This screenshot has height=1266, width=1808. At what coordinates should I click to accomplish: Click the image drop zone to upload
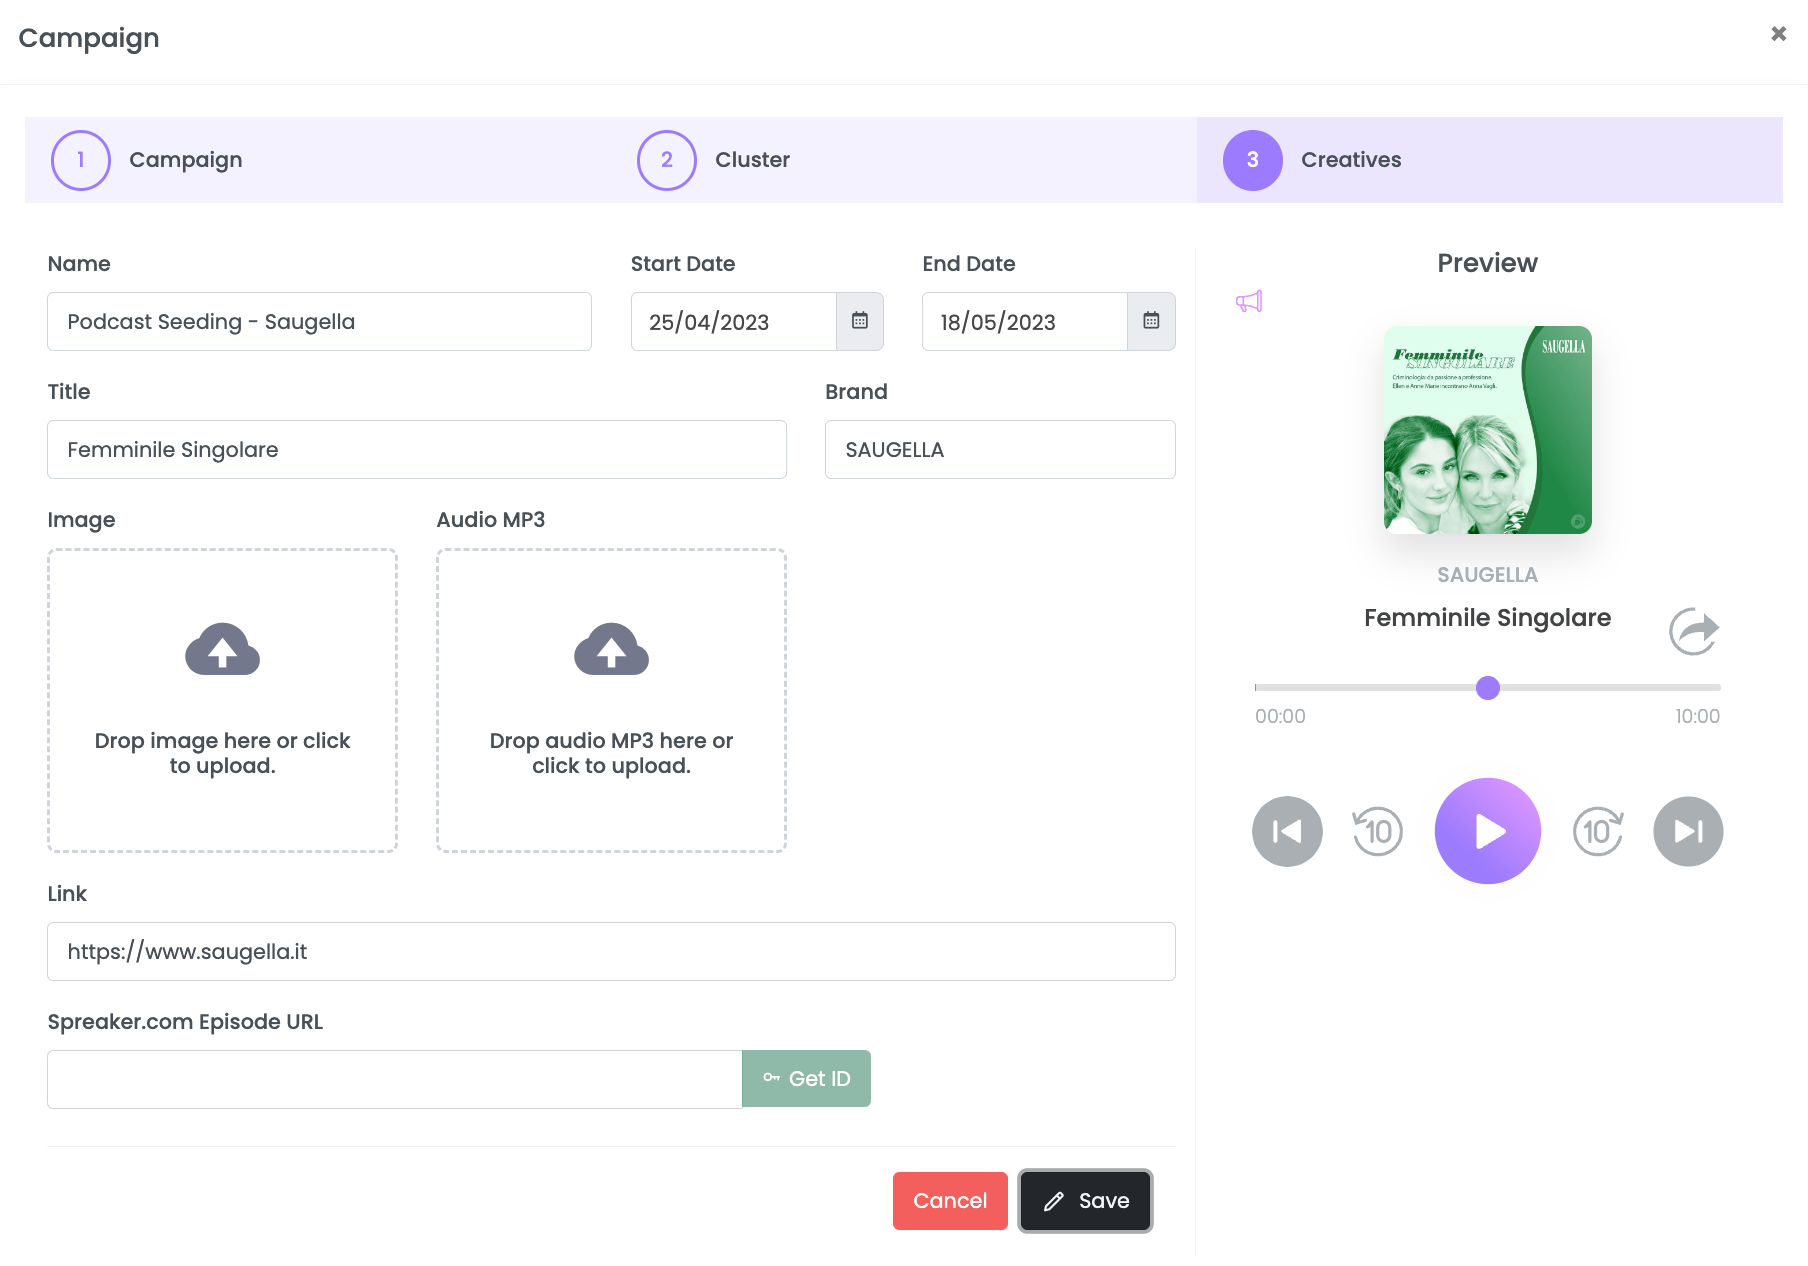[x=222, y=700]
